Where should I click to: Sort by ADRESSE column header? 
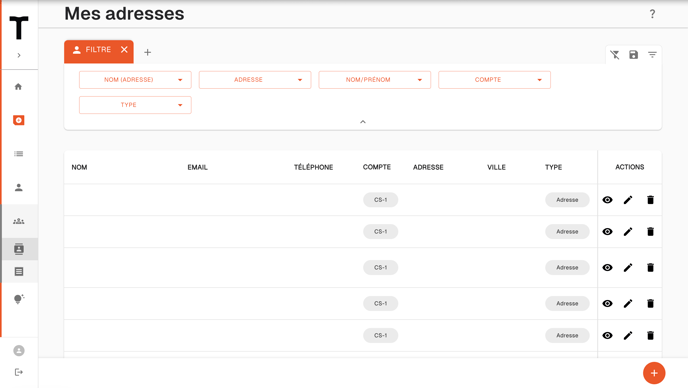point(428,167)
